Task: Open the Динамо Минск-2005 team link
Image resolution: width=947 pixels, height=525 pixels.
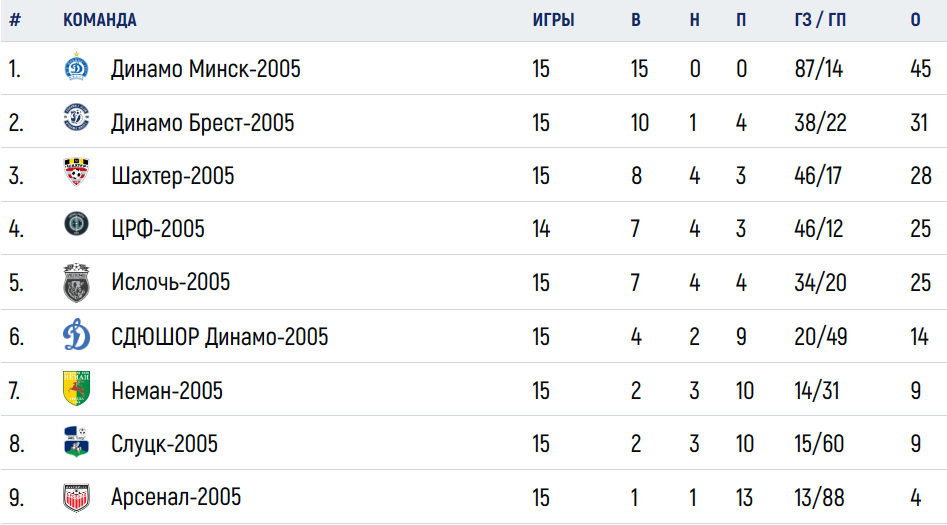Action: click(x=205, y=69)
